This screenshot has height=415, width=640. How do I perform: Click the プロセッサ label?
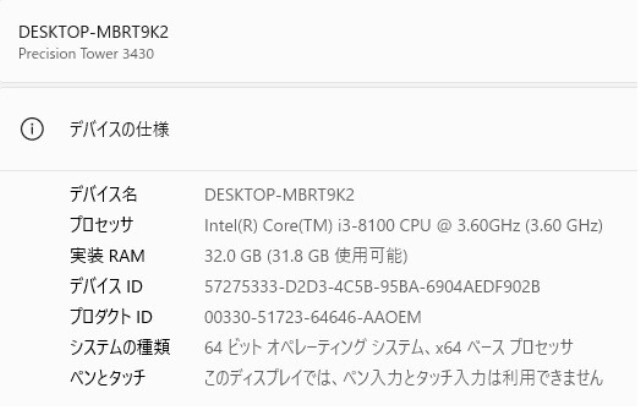click(101, 224)
